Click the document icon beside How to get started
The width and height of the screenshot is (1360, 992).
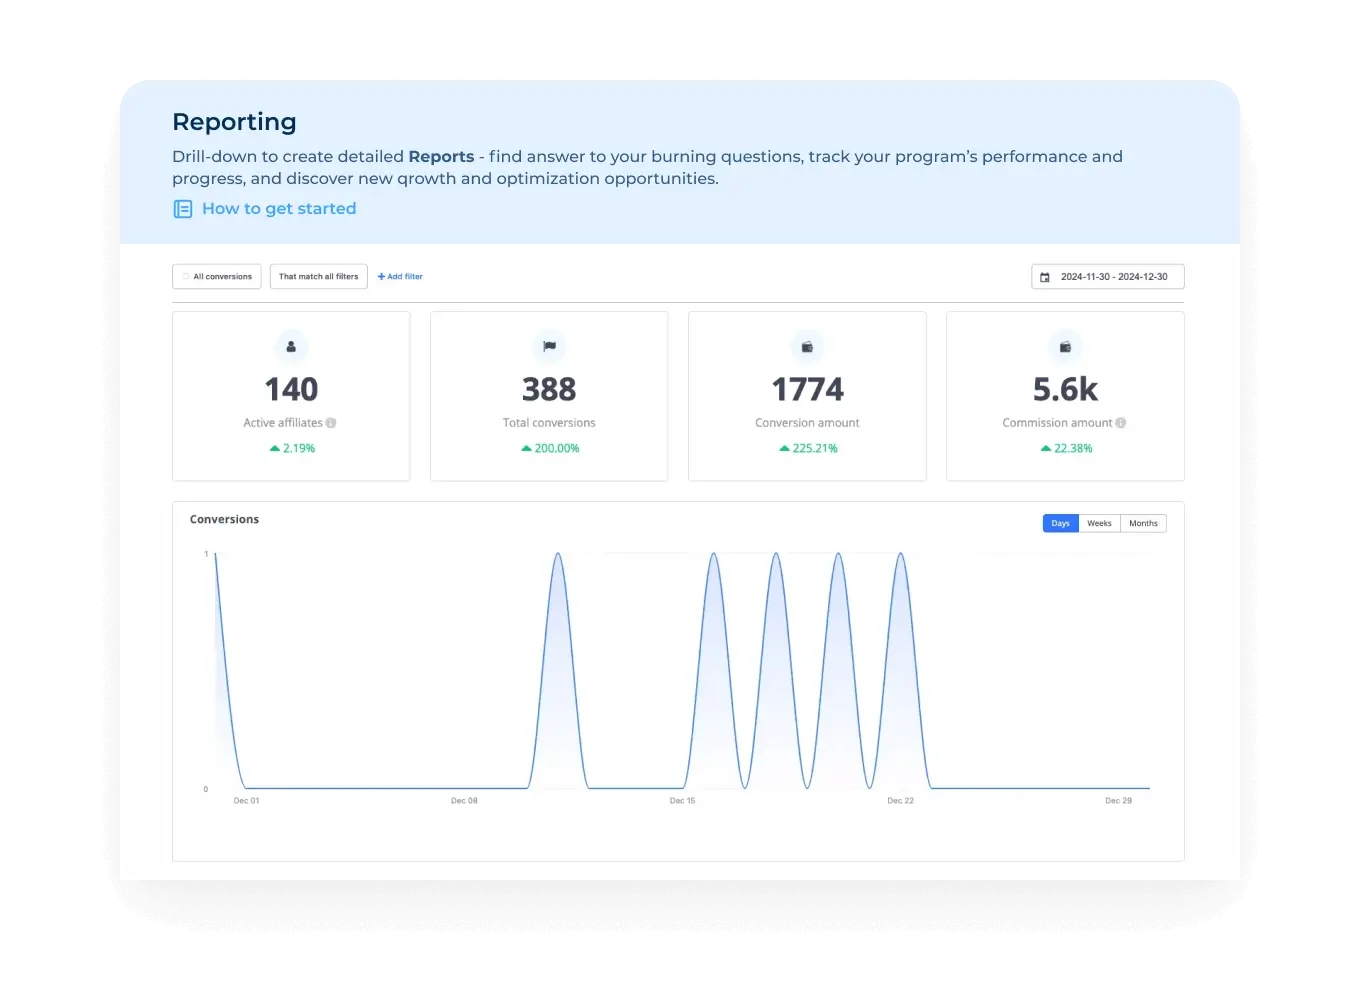click(183, 209)
